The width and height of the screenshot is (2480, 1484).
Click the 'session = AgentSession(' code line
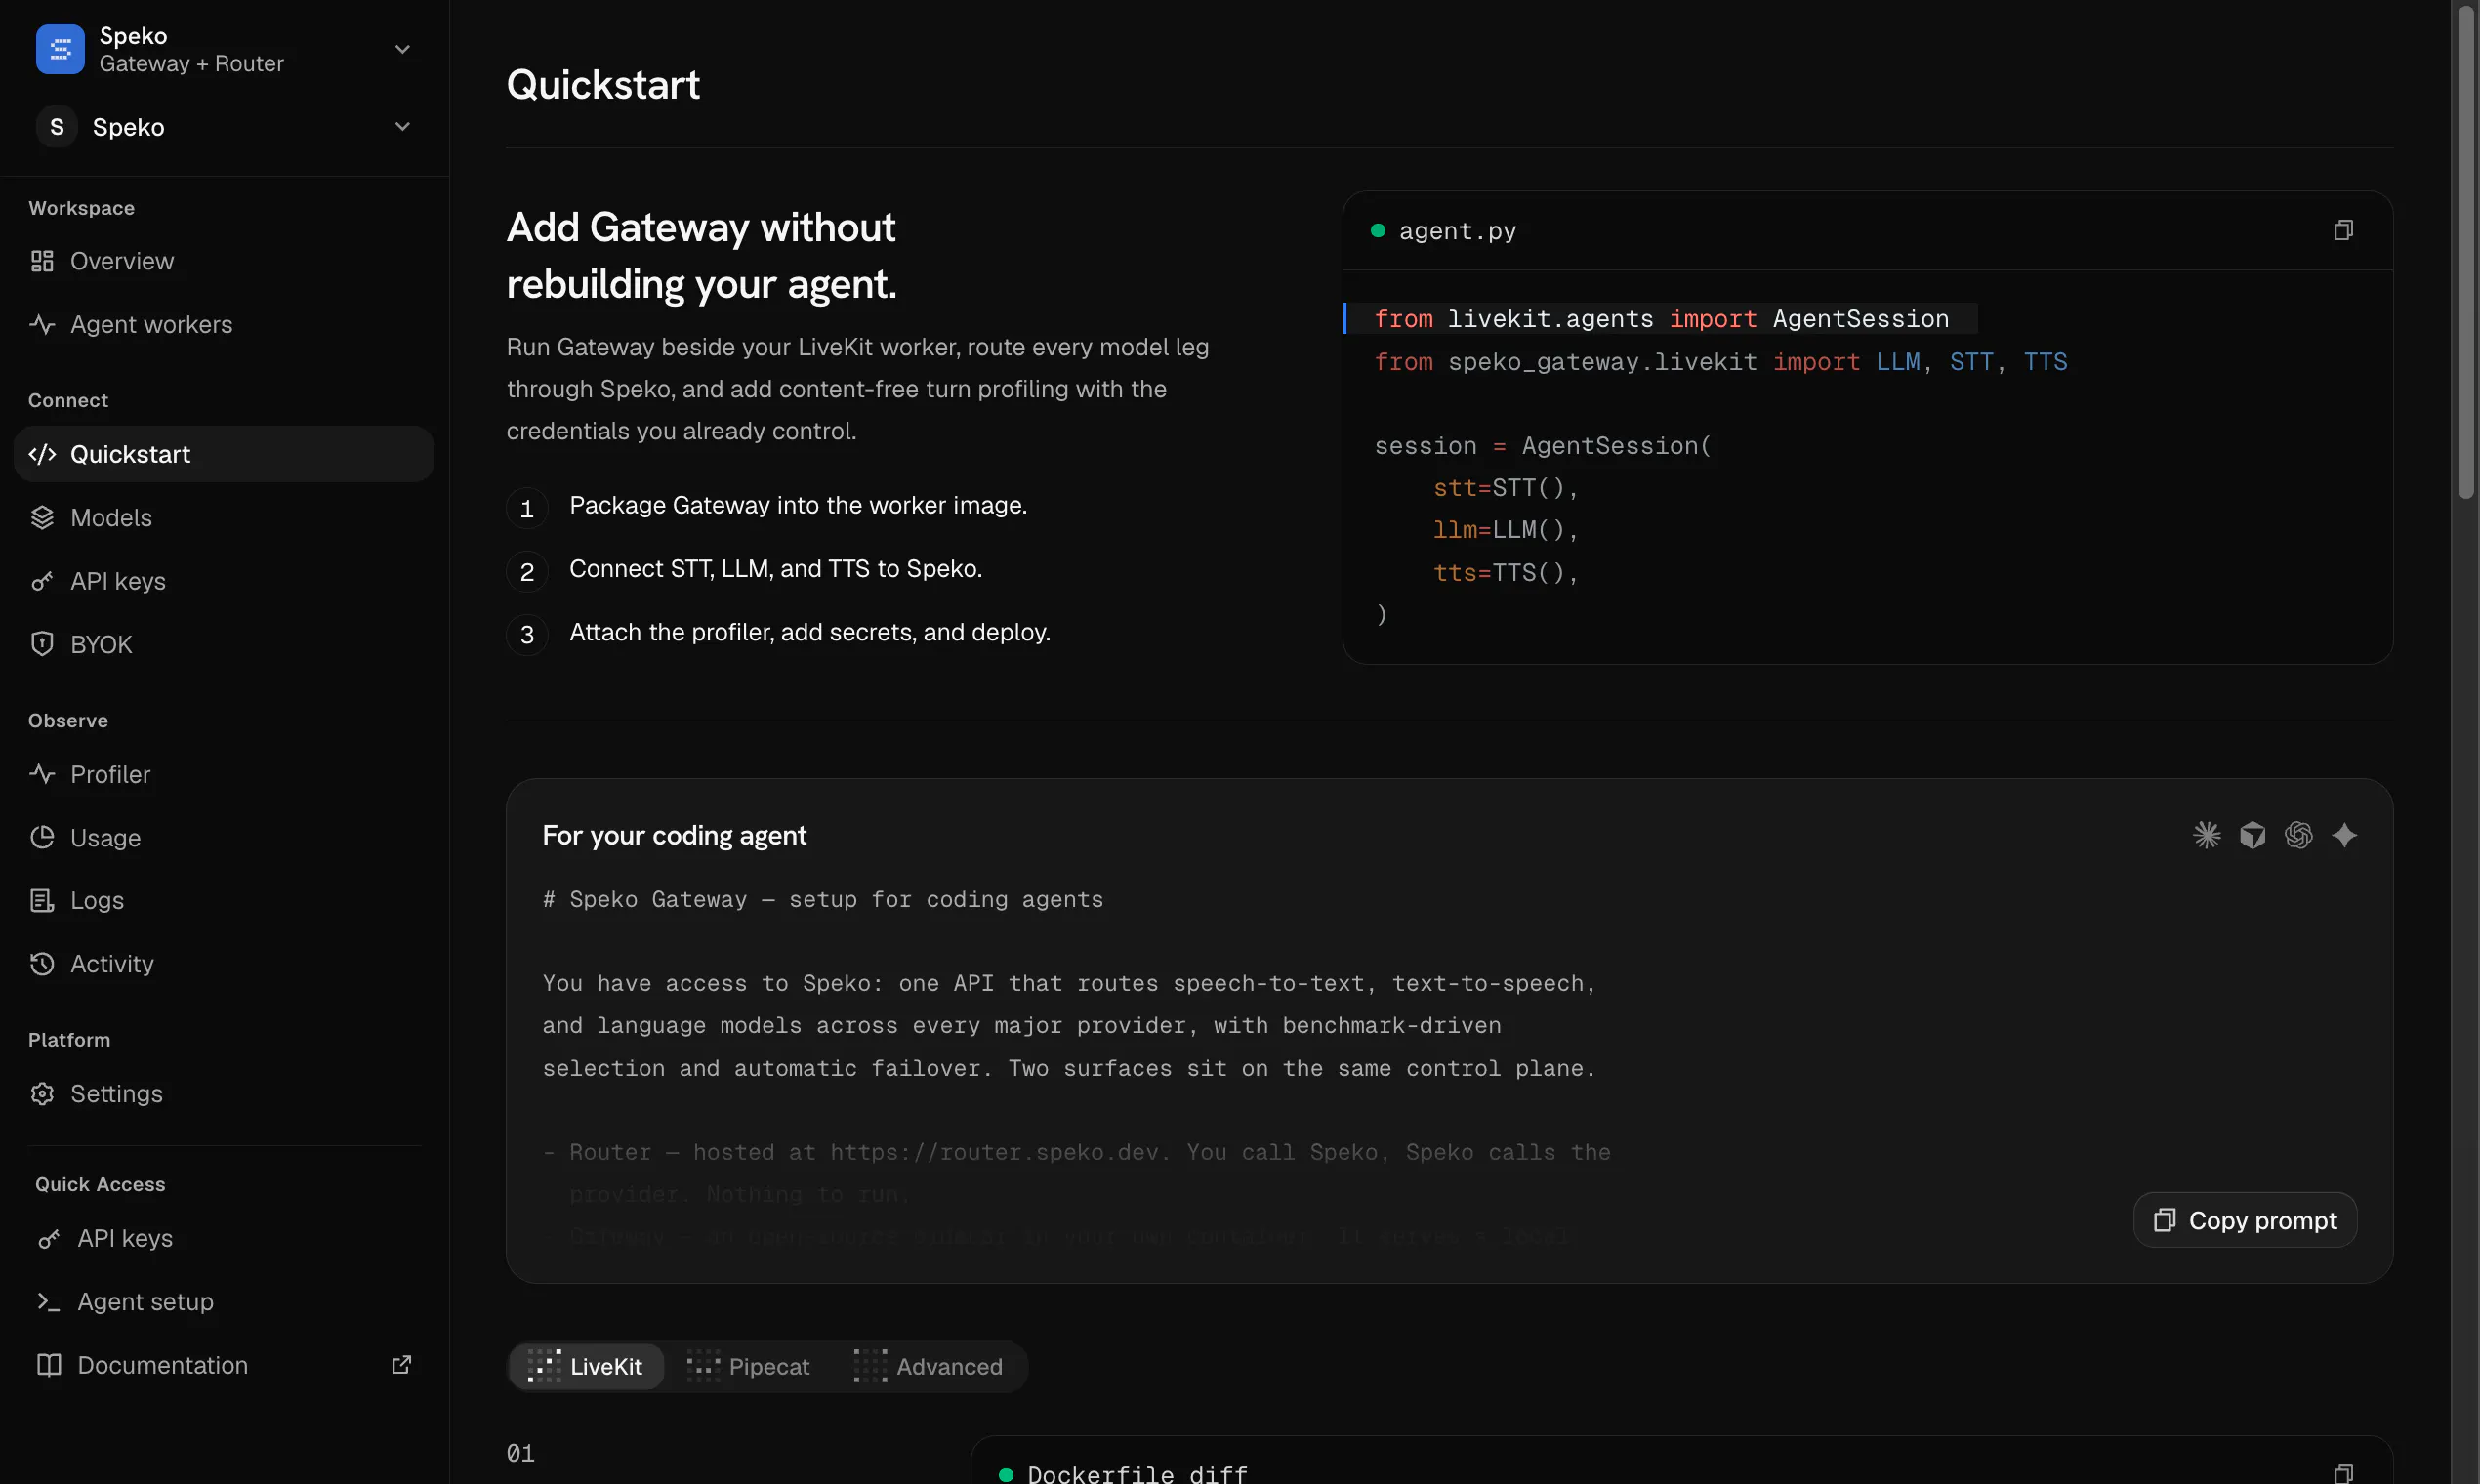click(x=1543, y=446)
